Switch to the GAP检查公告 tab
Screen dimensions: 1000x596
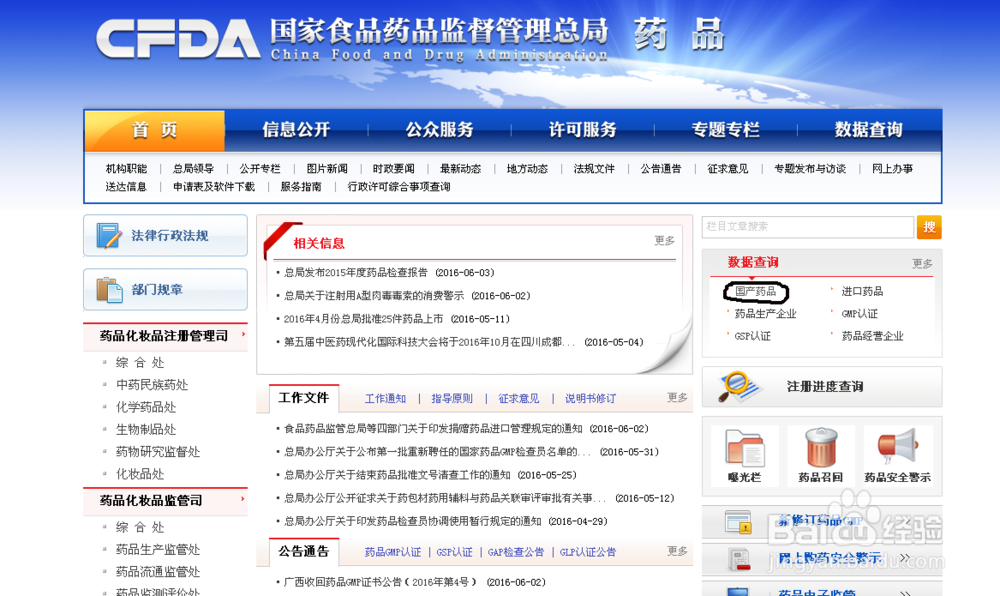[516, 552]
